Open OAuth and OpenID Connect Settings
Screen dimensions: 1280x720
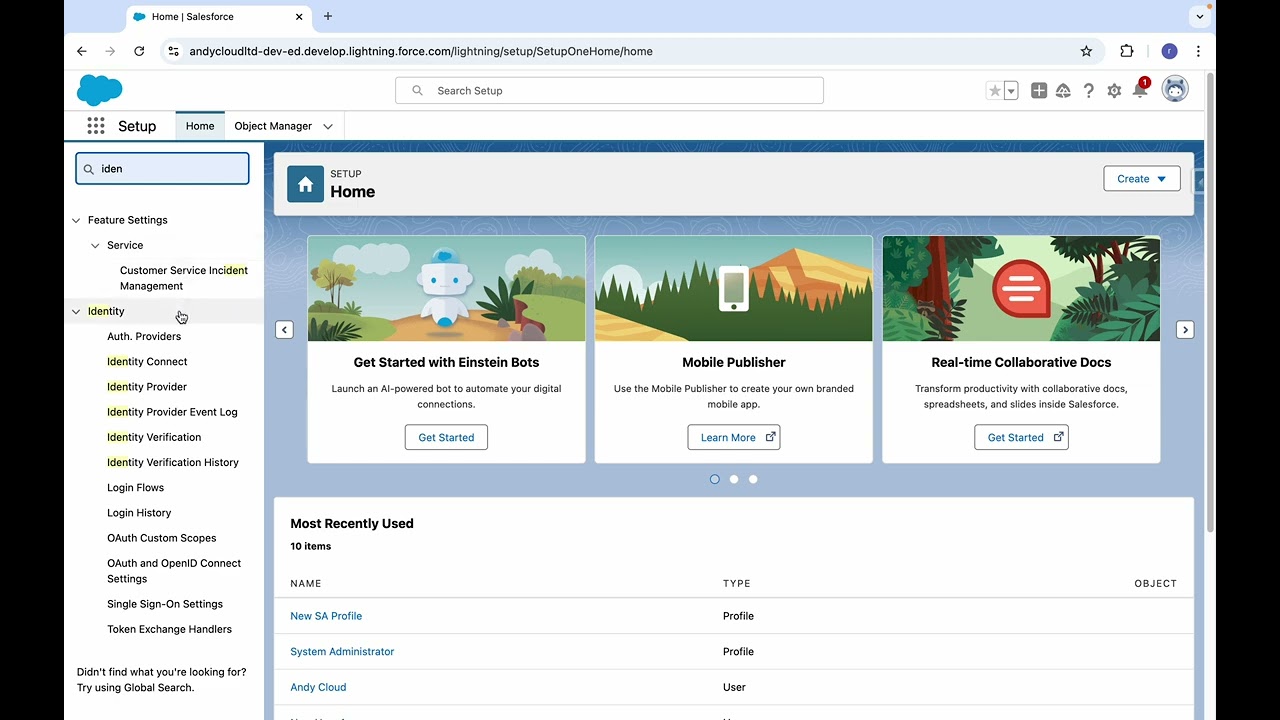(174, 571)
